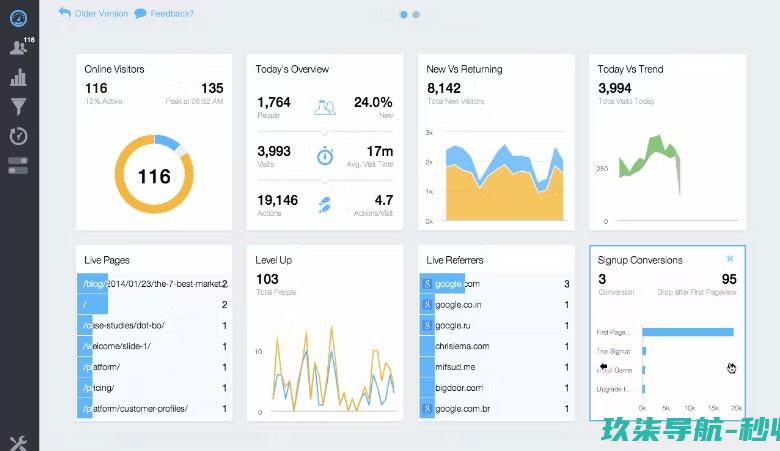The height and width of the screenshot is (451, 780).
Task: Click the 116 donut chart in Online Visitors
Action: coord(154,174)
